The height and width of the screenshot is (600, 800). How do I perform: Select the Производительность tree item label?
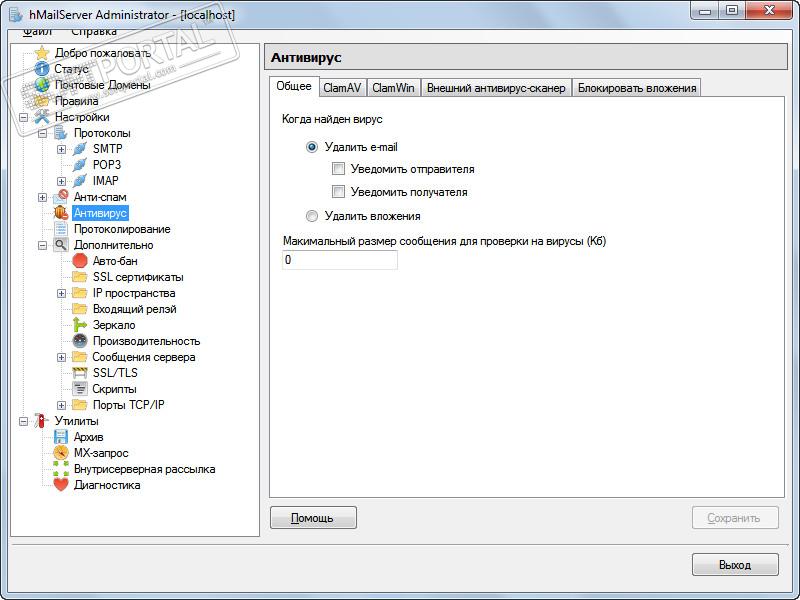146,341
